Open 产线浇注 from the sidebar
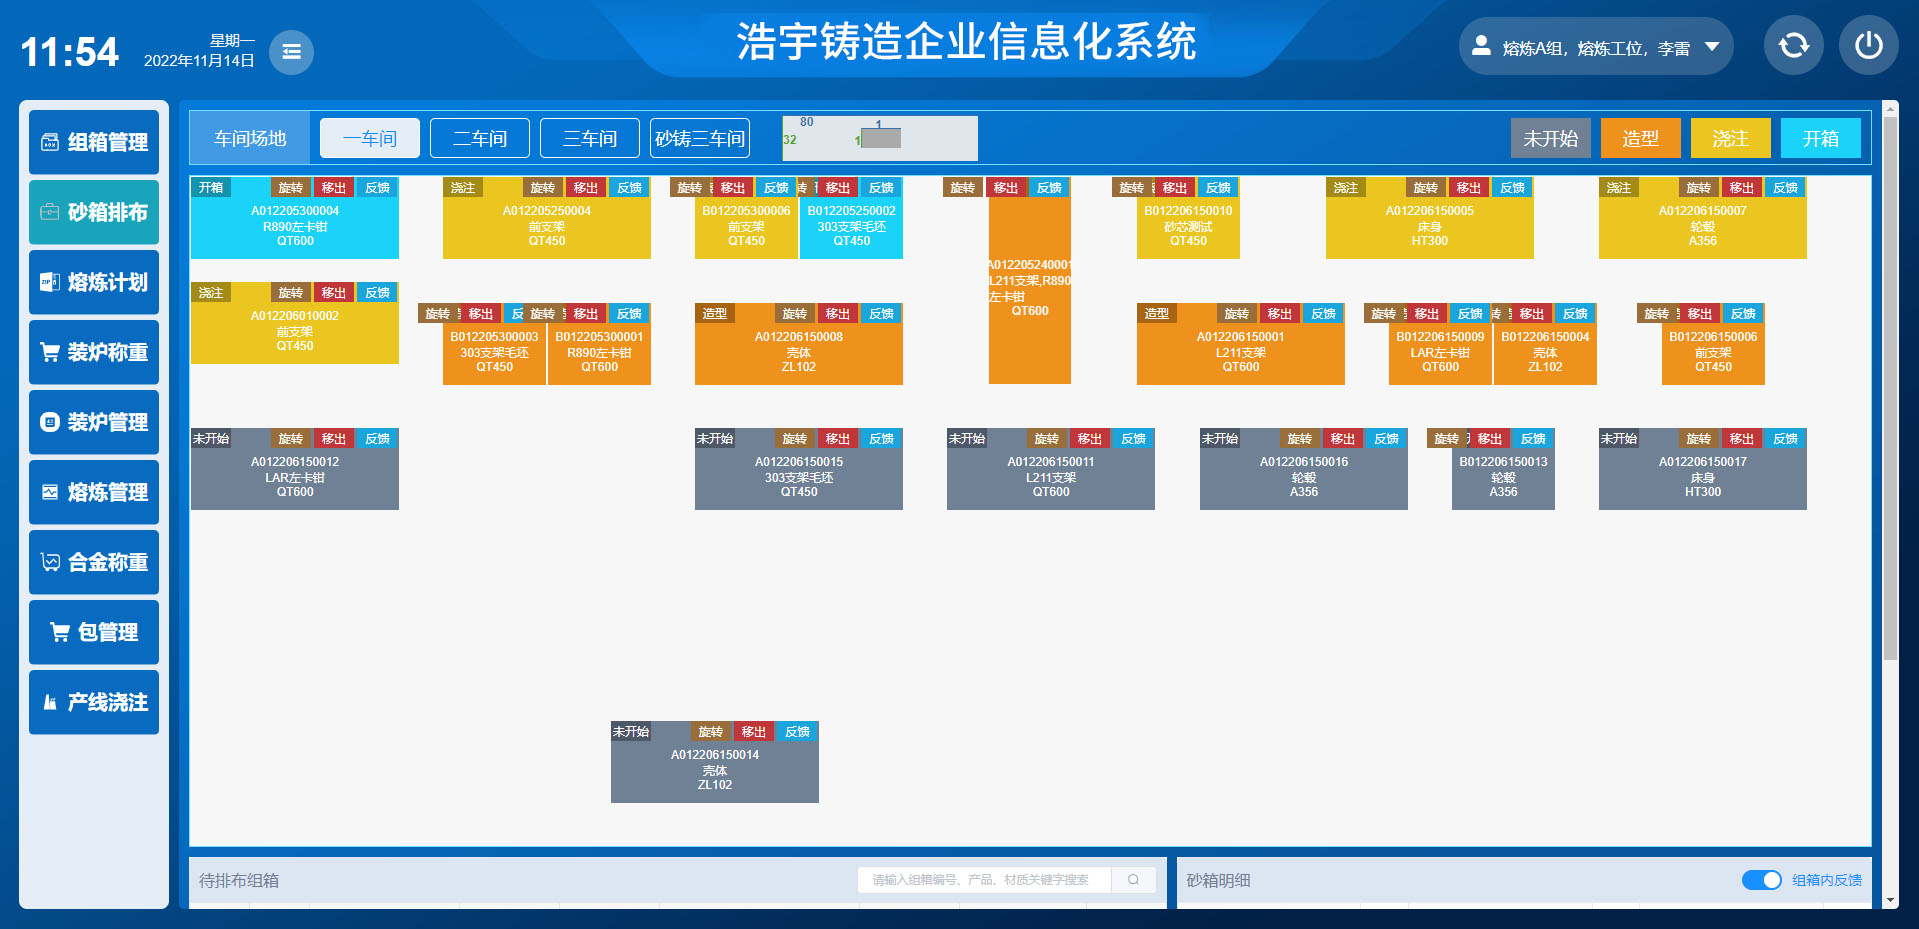This screenshot has height=929, width=1919. 94,702
